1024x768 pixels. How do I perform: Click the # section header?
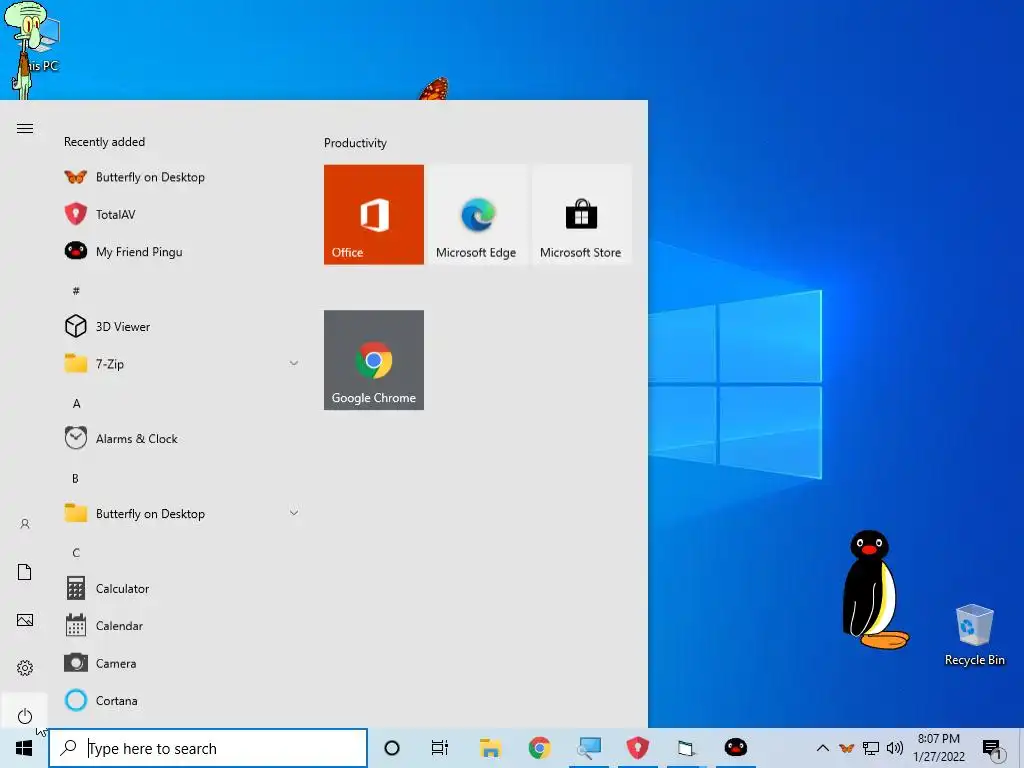pyautogui.click(x=76, y=291)
